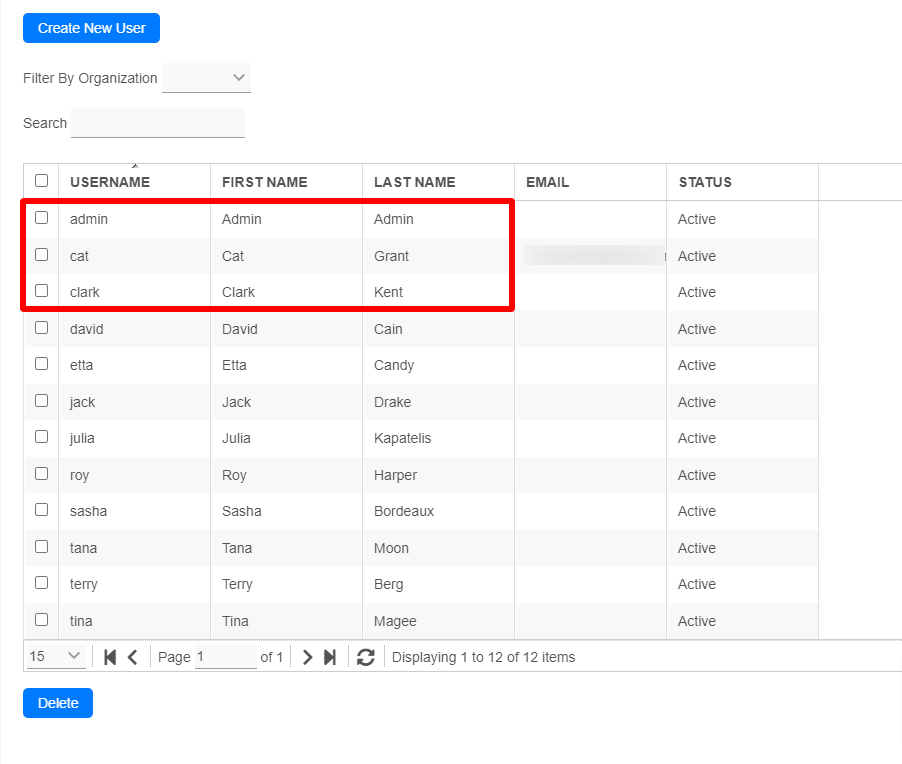Sort by the Username column header

click(110, 182)
